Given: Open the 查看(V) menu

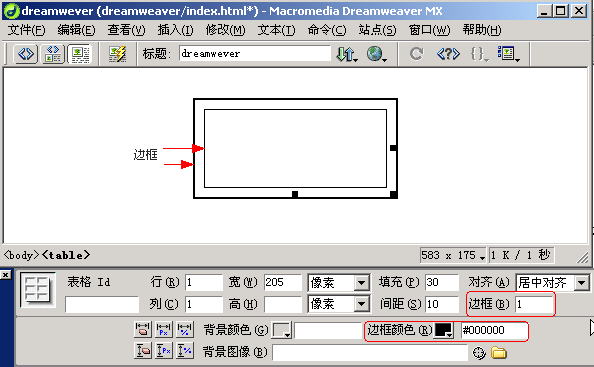Looking at the screenshot, I should point(126,30).
